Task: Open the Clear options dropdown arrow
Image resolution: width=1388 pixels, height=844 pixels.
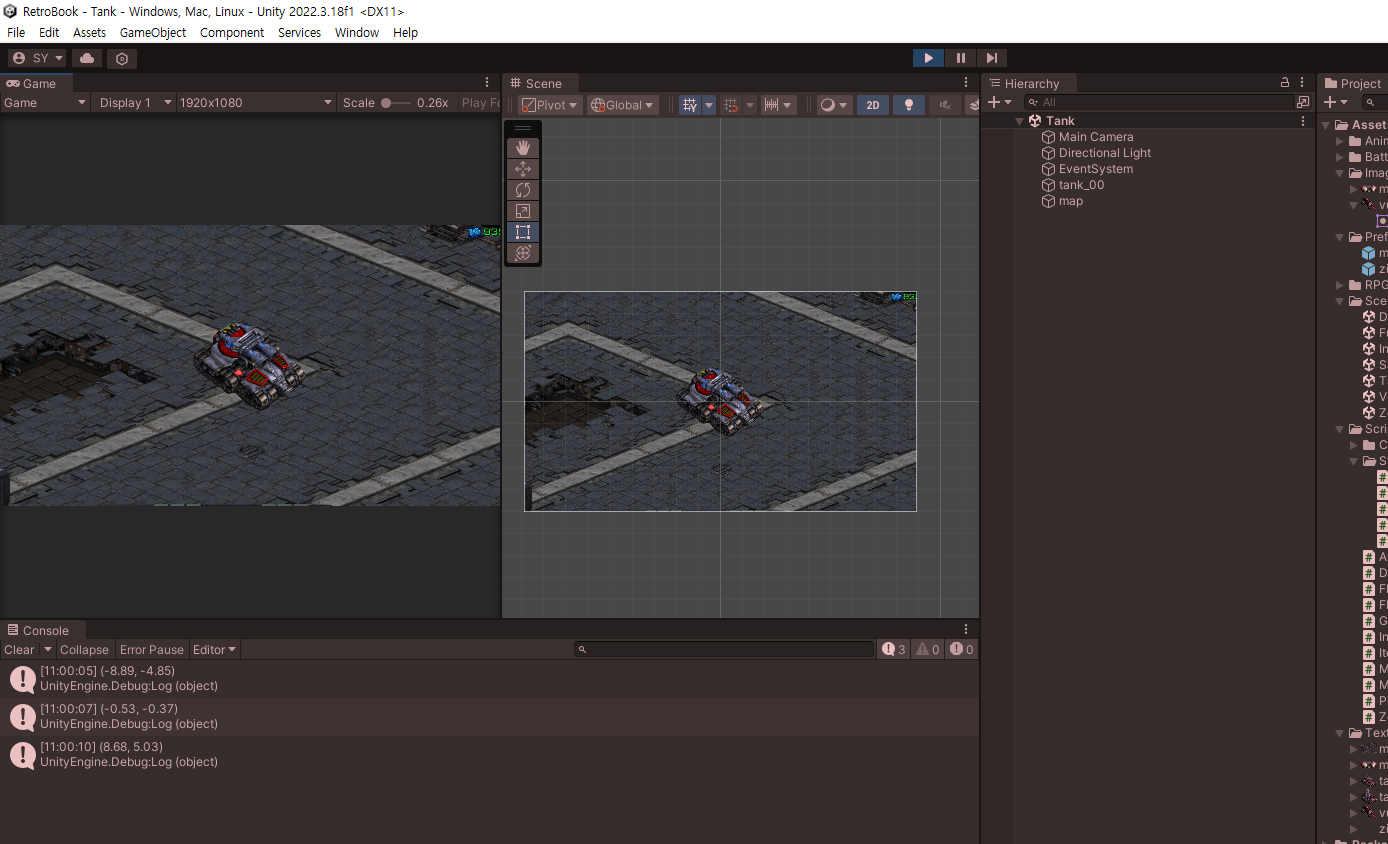Action: [x=47, y=650]
